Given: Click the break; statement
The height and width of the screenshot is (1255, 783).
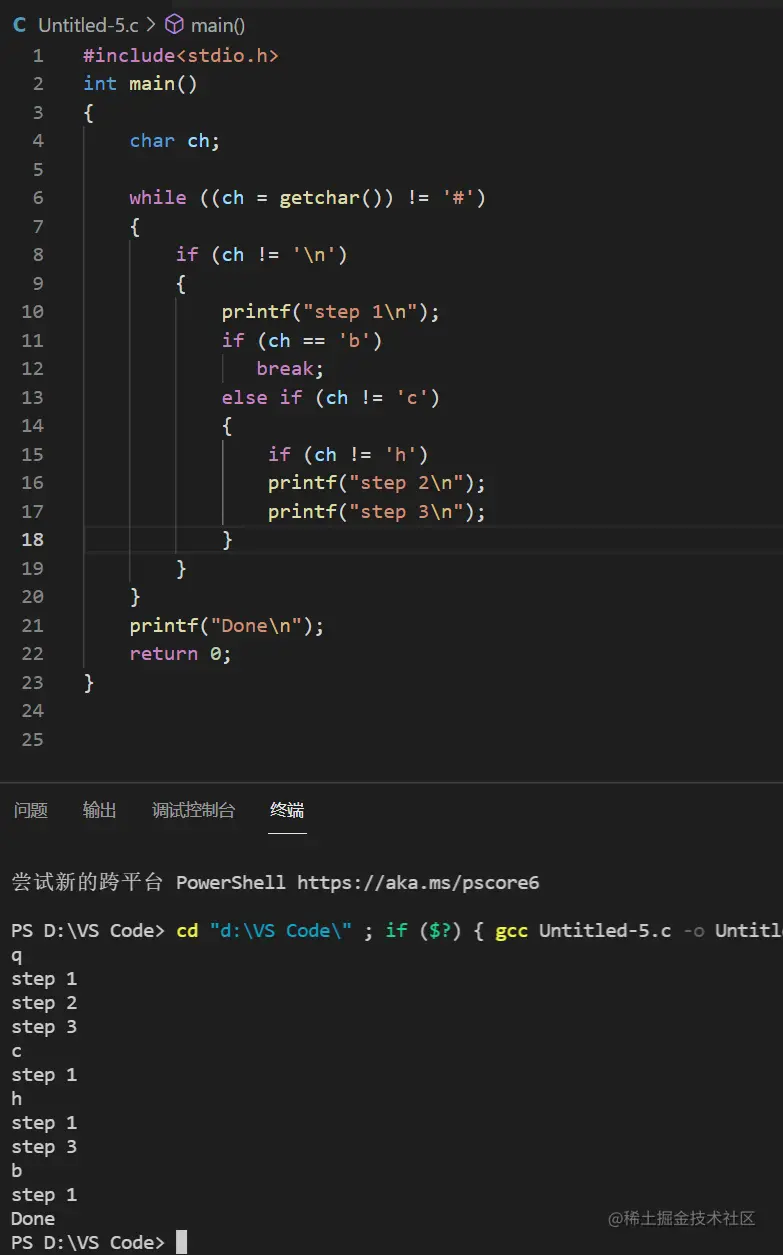Looking at the screenshot, I should pyautogui.click(x=290, y=369).
